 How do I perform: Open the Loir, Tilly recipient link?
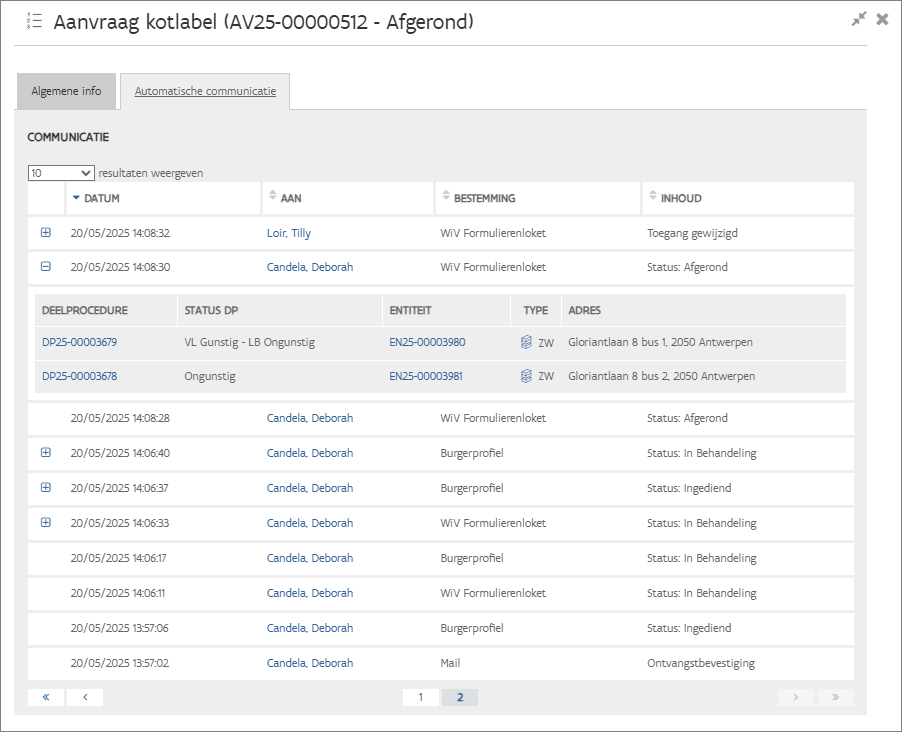(288, 233)
